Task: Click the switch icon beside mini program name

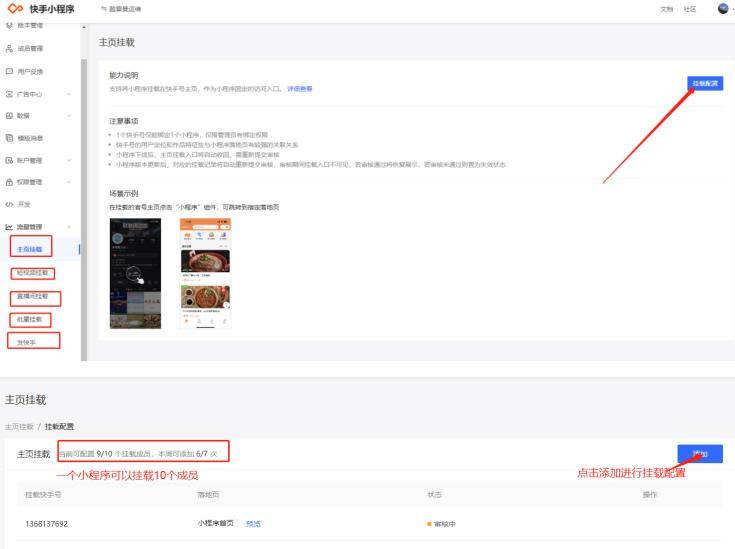Action: pos(104,9)
